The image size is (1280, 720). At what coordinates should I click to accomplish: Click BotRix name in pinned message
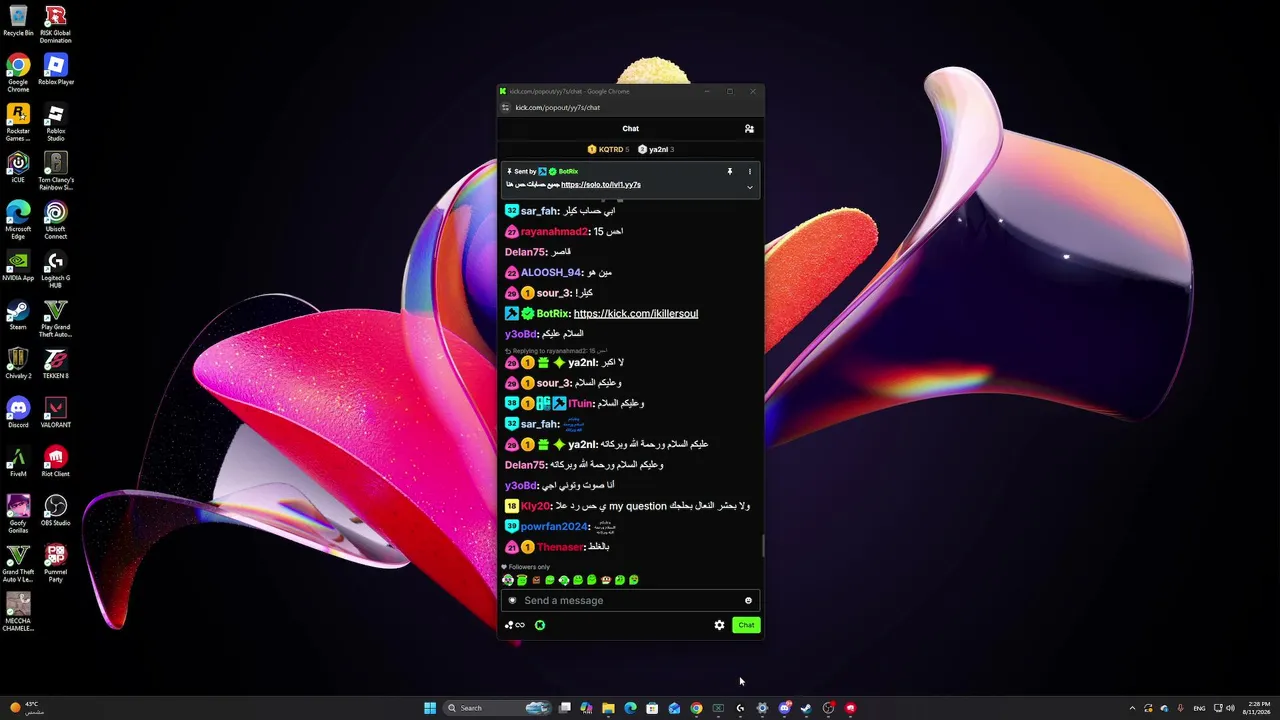point(568,172)
